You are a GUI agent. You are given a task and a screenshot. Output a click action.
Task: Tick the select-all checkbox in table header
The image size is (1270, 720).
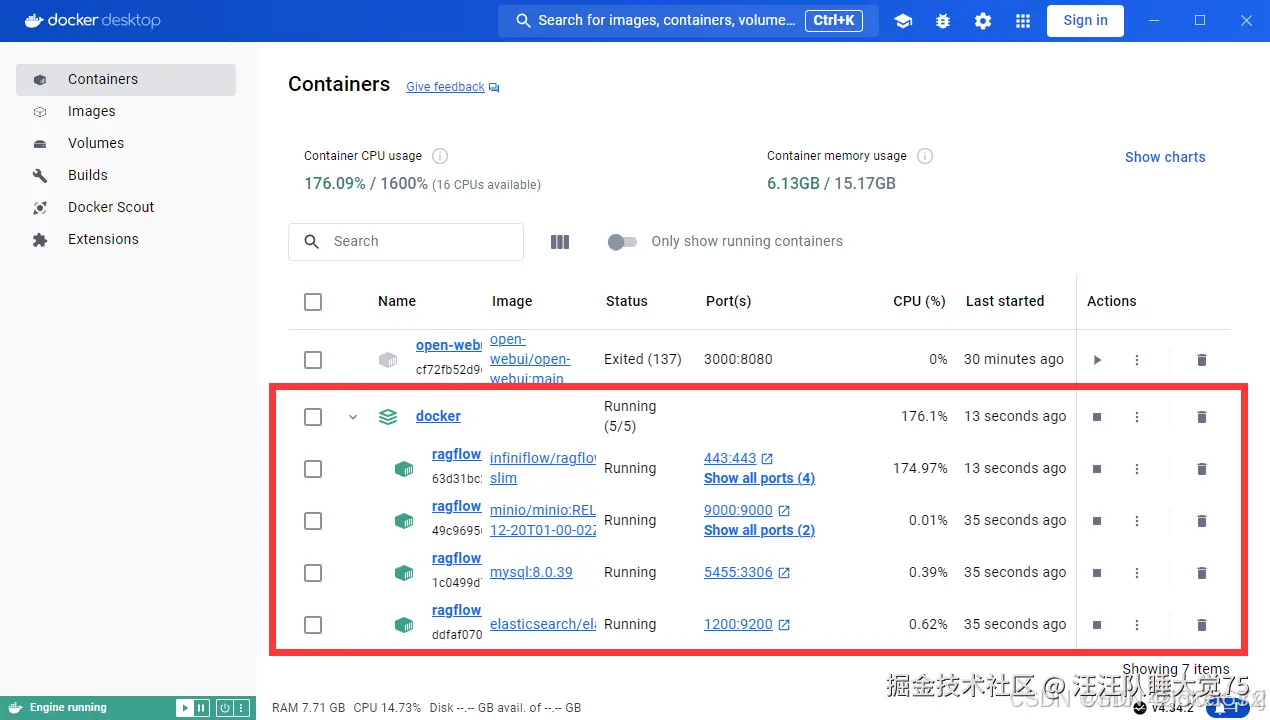tap(313, 302)
